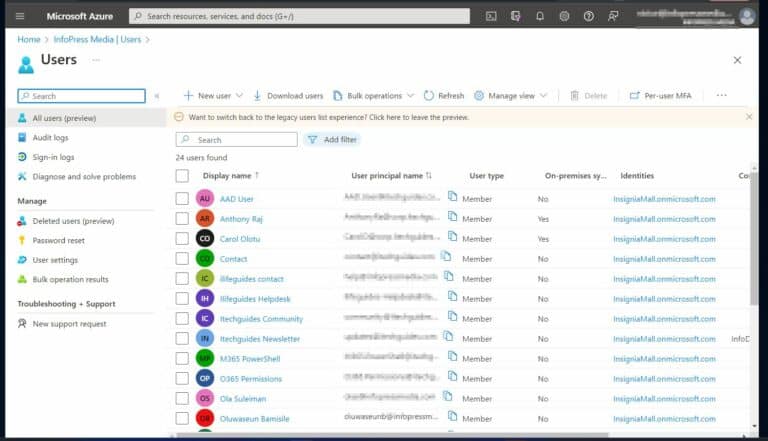Click the horizontal scrollbar under the table
This screenshot has height=441, width=768.
(x=392, y=435)
